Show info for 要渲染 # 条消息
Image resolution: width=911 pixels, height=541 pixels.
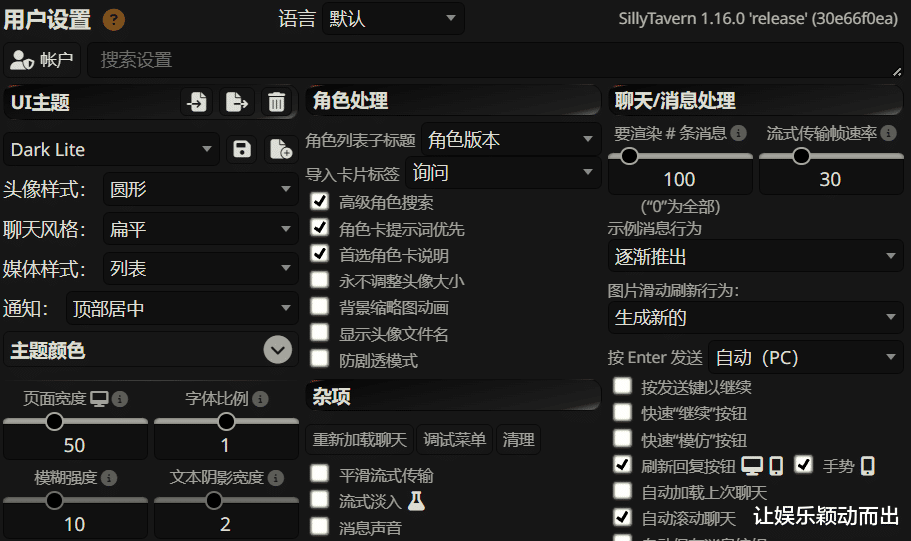tap(738, 134)
